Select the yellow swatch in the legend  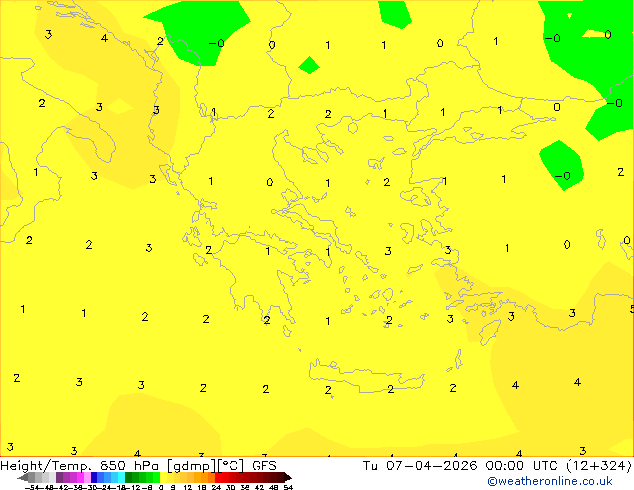(x=163, y=477)
